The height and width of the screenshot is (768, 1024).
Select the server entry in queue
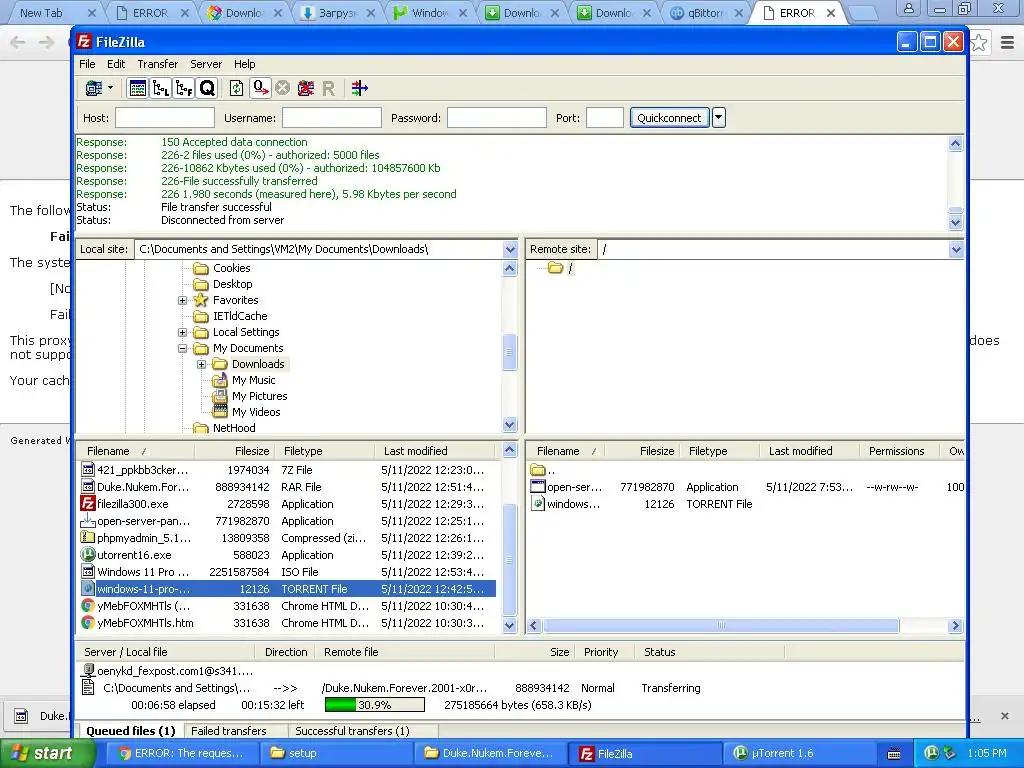(168, 671)
